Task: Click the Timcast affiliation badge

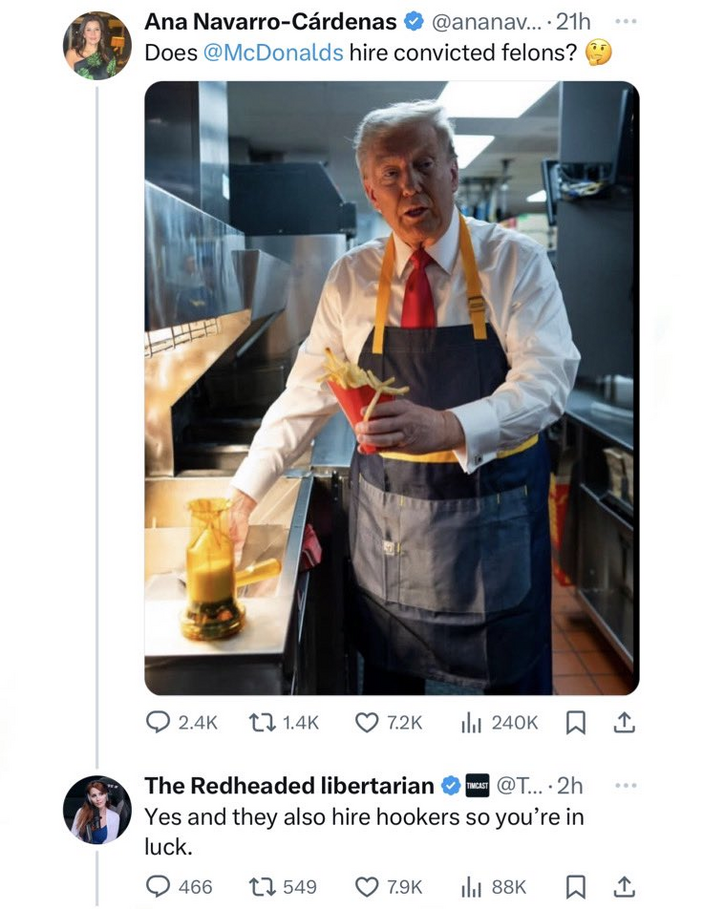Action: click(x=478, y=786)
